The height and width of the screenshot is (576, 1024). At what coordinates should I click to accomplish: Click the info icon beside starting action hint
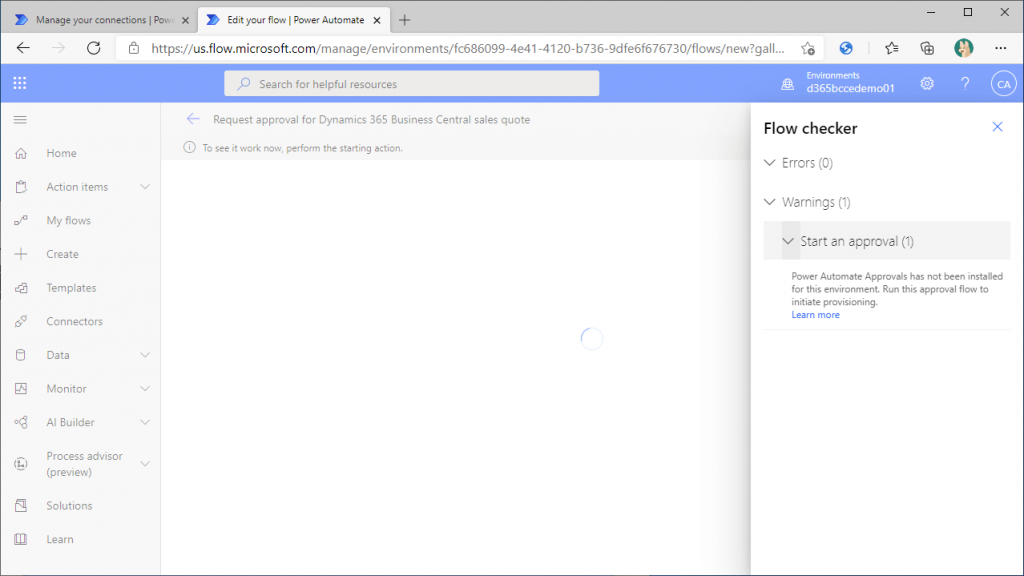[x=189, y=148]
